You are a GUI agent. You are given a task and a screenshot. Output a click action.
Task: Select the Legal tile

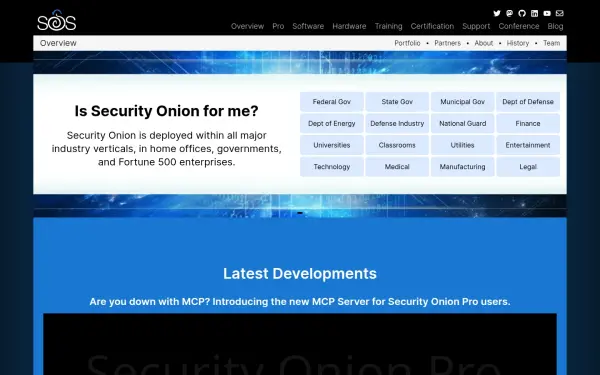[x=528, y=167]
